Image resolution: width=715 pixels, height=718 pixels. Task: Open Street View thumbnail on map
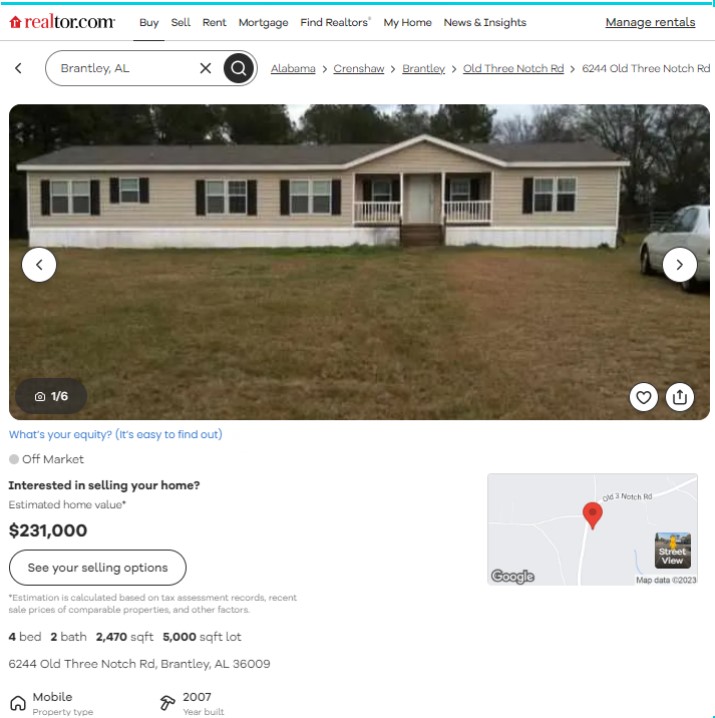coord(672,550)
